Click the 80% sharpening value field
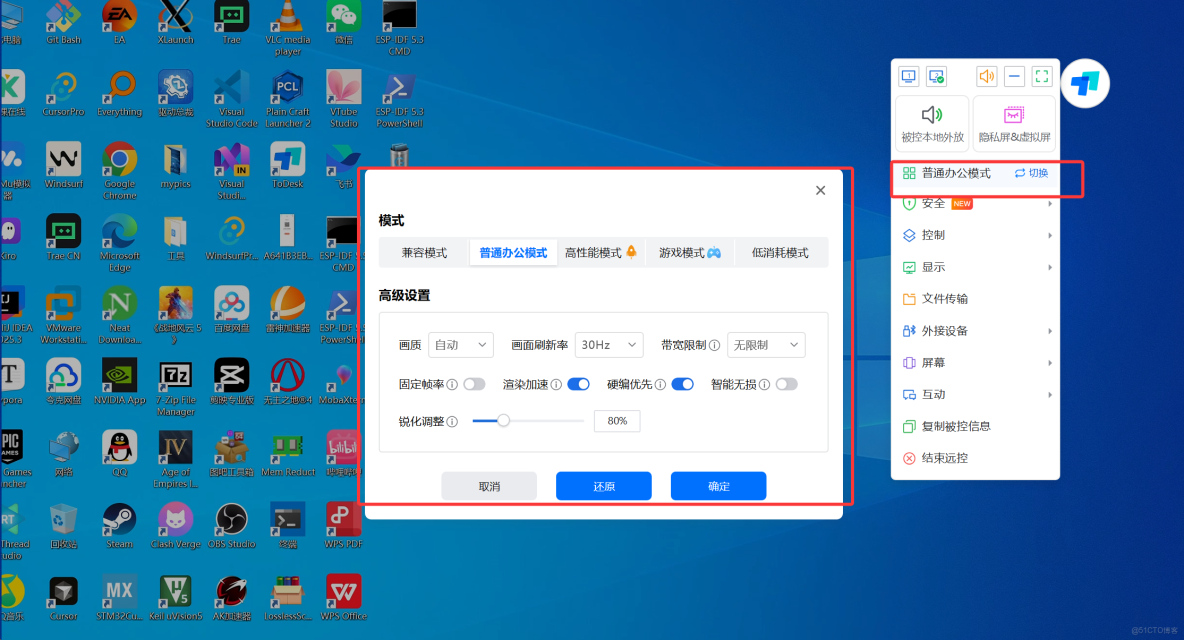This screenshot has width=1184, height=640. [x=617, y=420]
